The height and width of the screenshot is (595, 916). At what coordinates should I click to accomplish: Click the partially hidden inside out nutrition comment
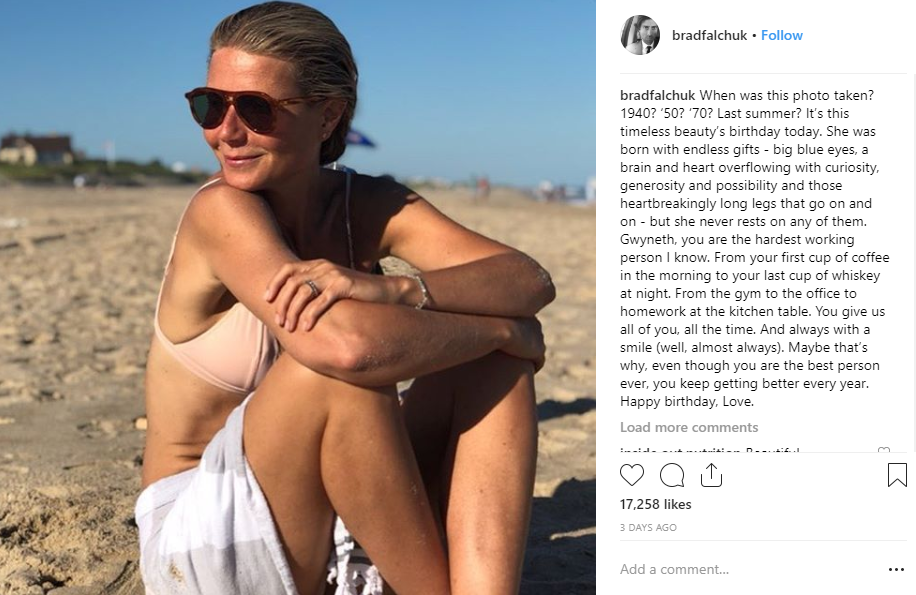[x=709, y=450]
